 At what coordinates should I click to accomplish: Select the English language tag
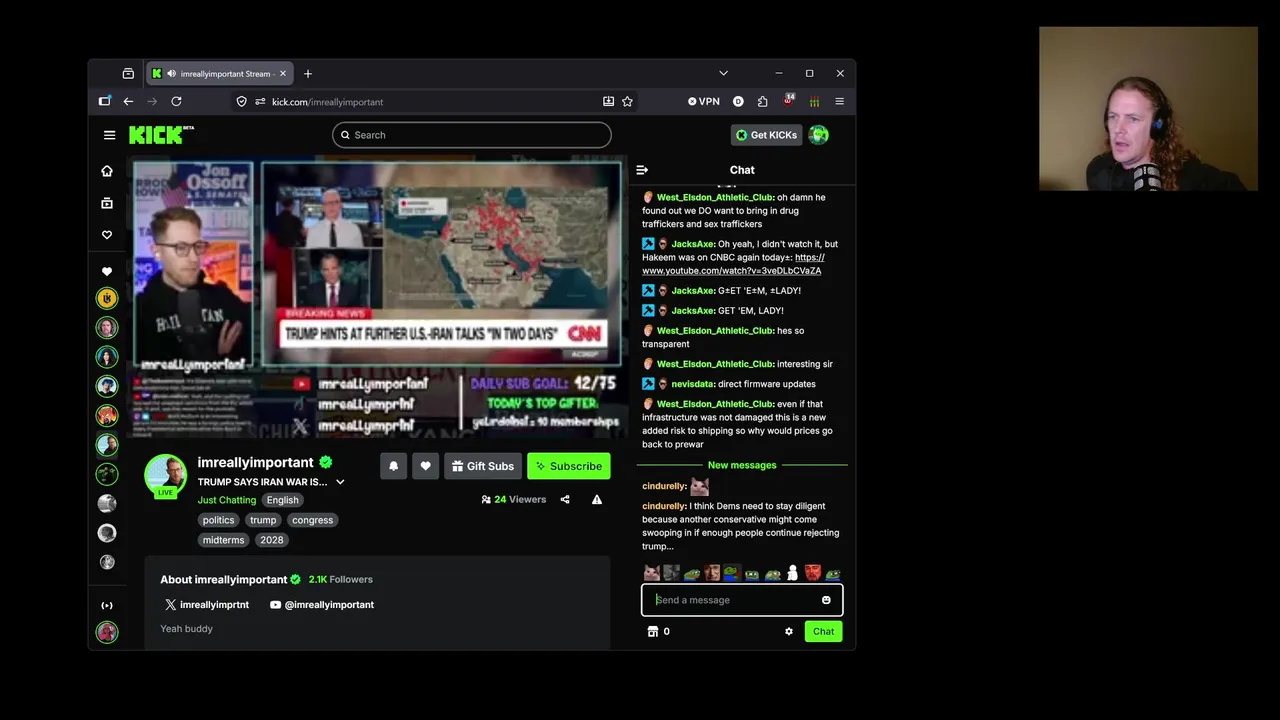[x=282, y=500]
